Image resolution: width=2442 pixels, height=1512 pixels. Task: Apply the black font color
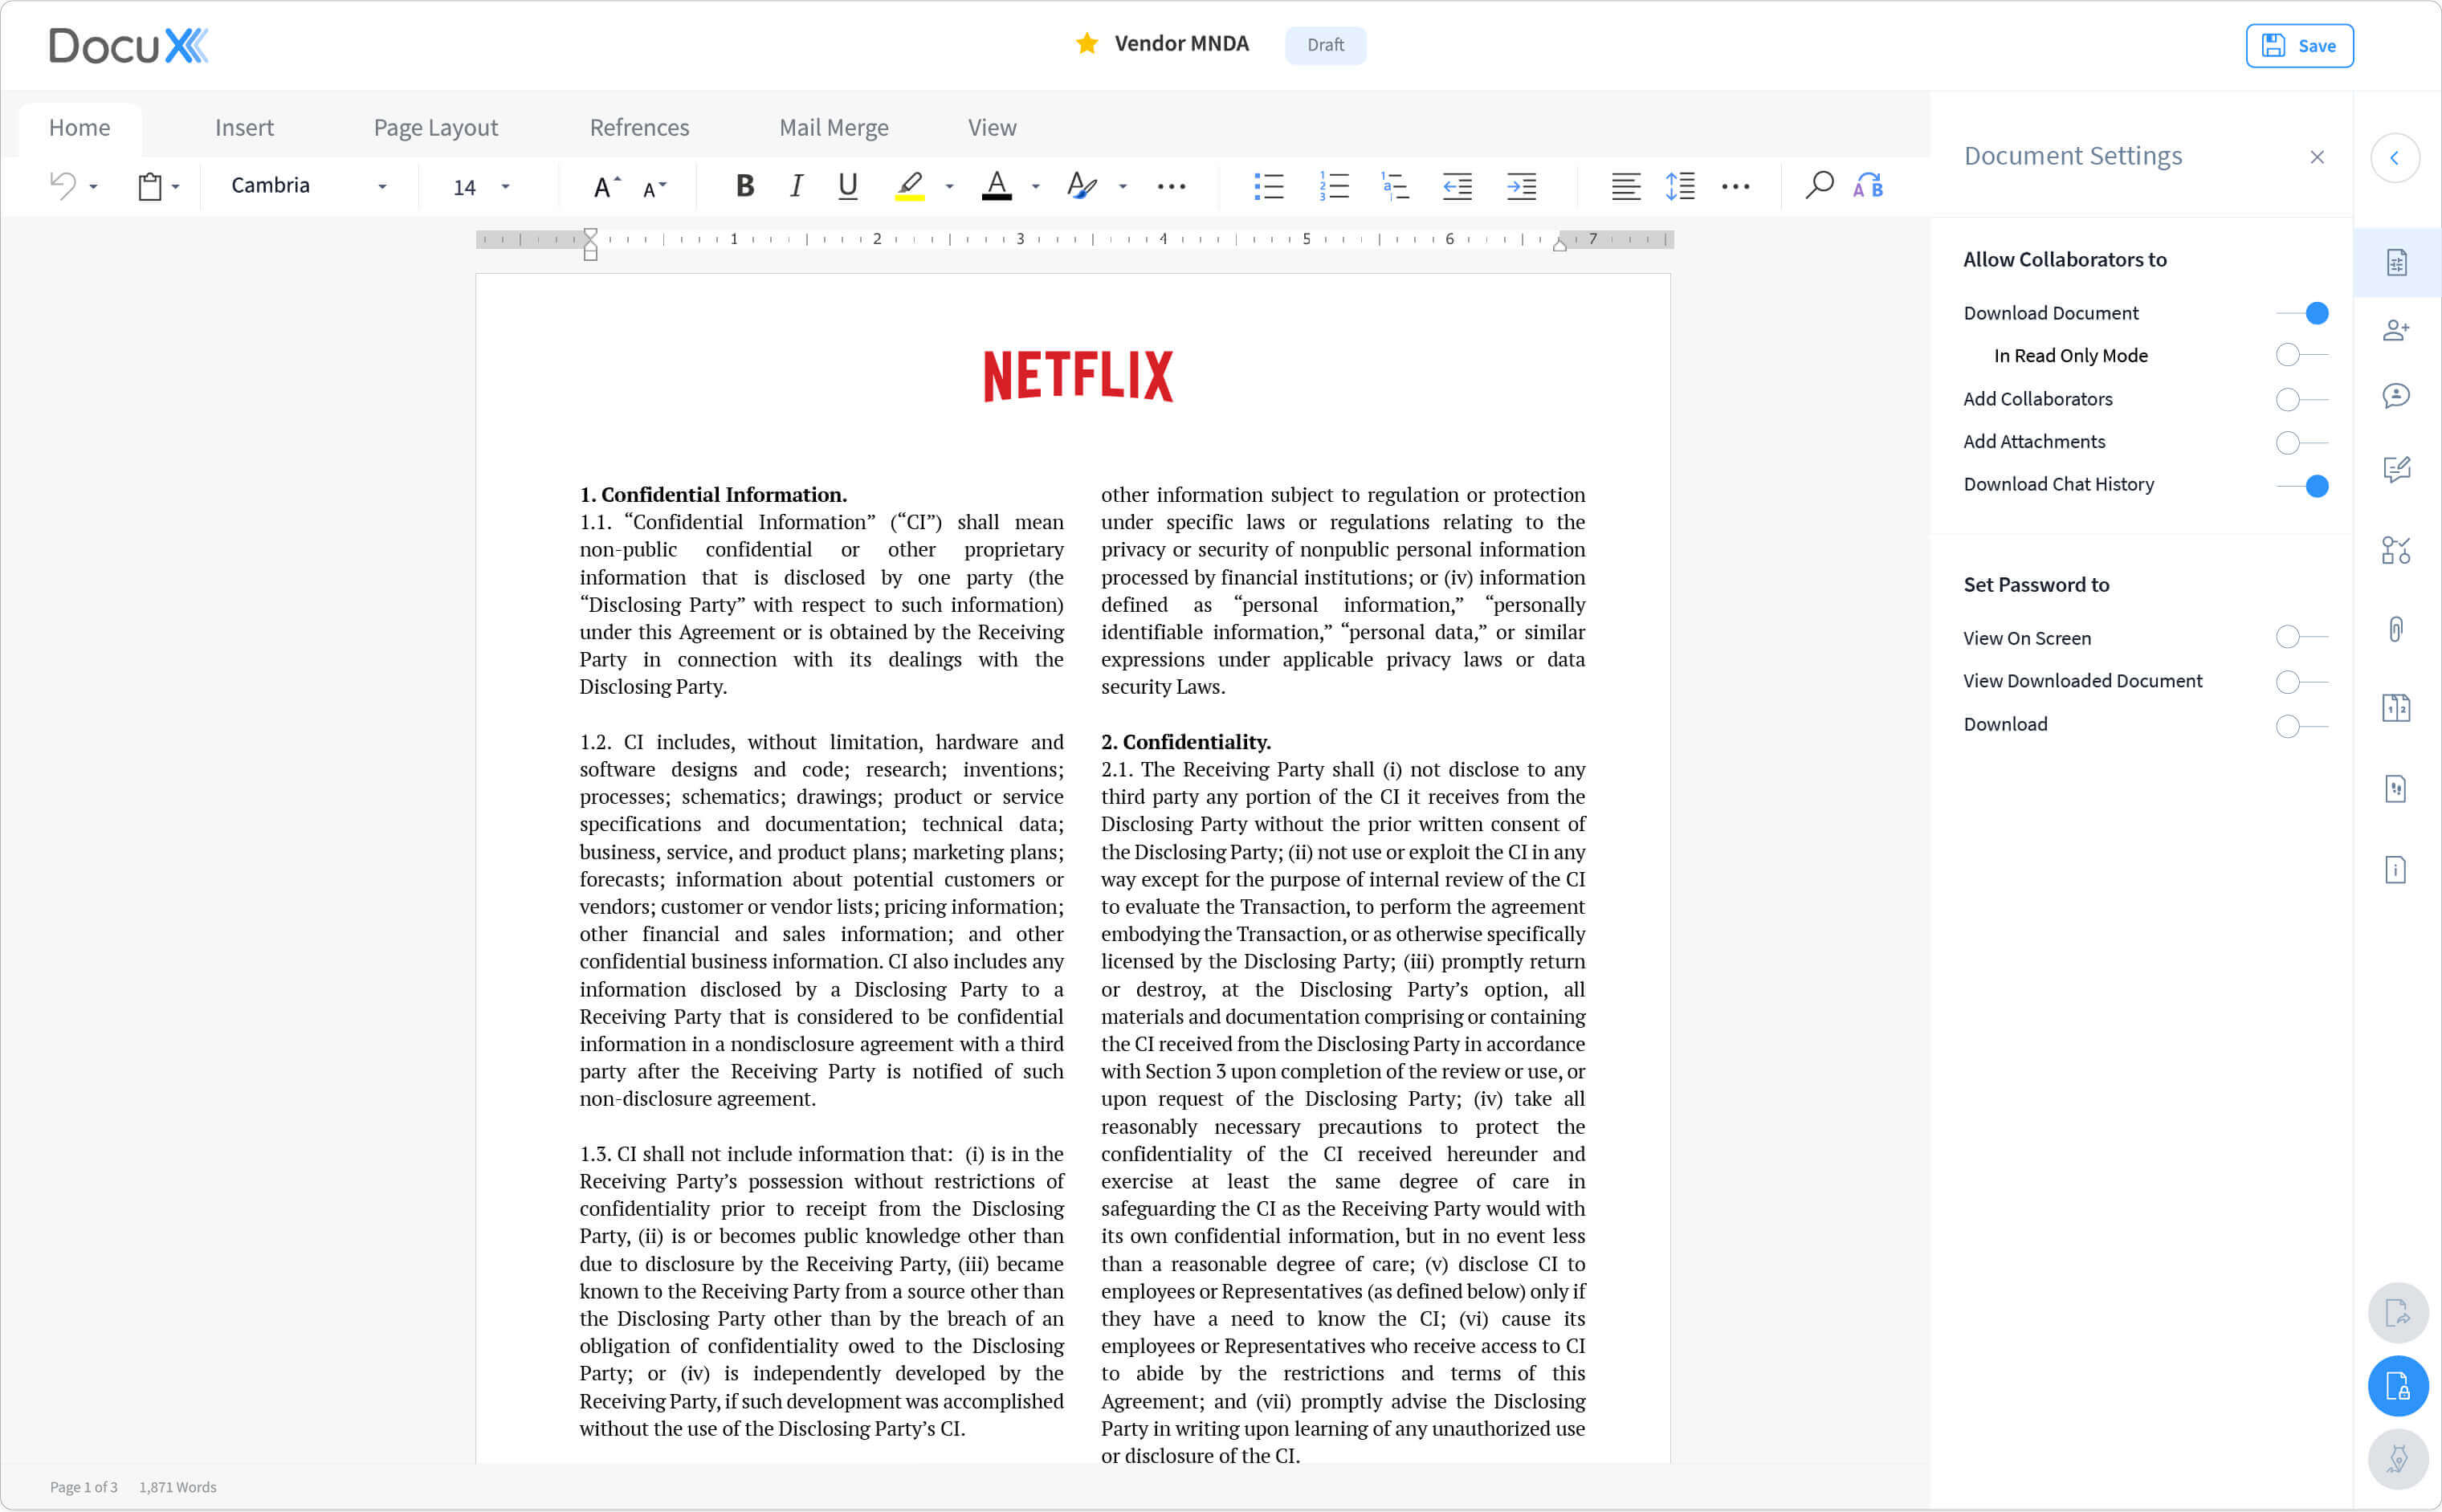[x=997, y=186]
